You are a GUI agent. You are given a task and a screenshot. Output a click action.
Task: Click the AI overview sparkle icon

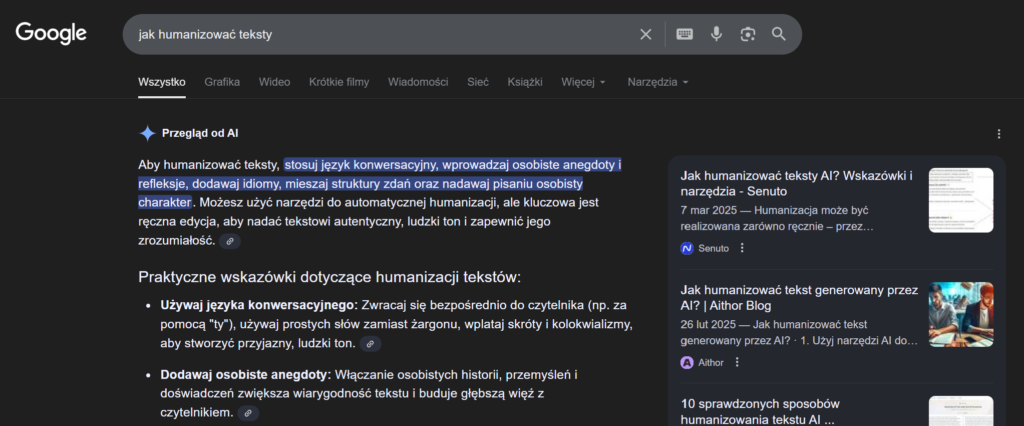pyautogui.click(x=147, y=134)
